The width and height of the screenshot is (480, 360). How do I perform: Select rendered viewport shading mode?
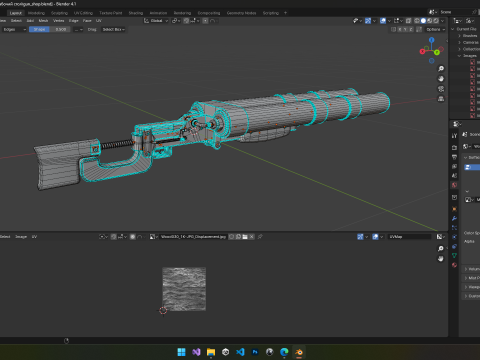436,21
